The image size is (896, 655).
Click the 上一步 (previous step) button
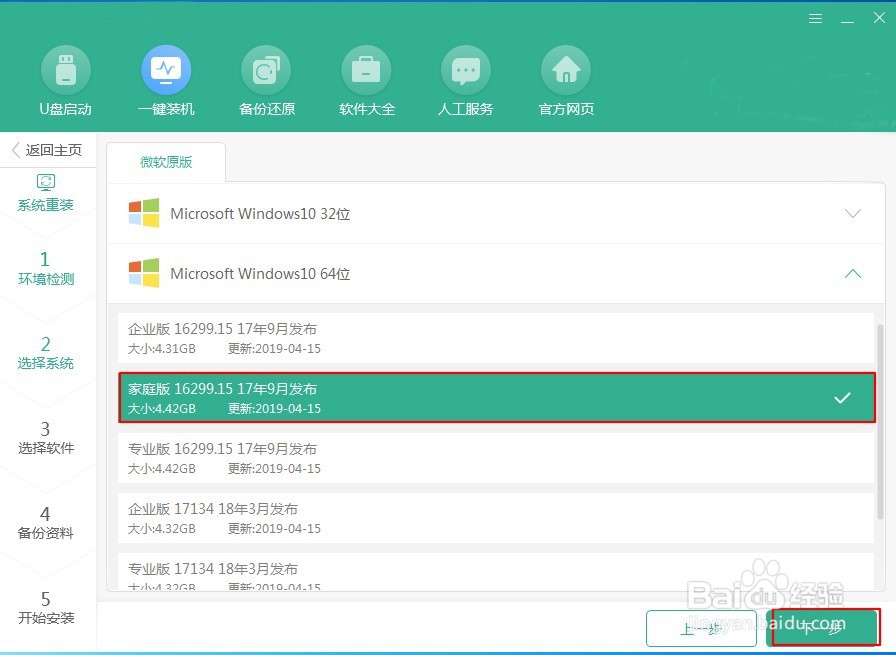tap(701, 627)
